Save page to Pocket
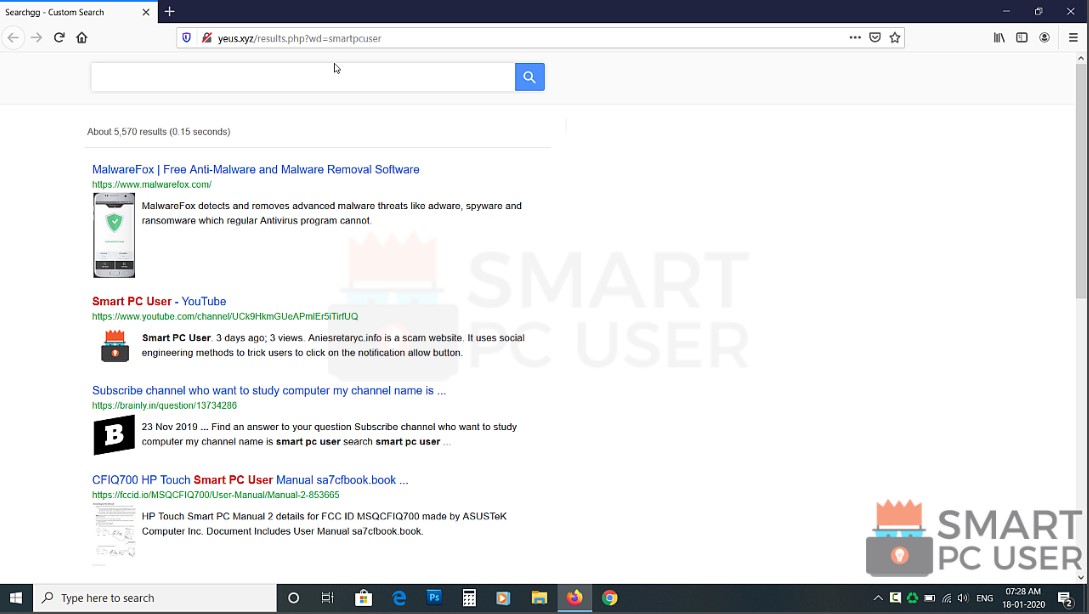Image resolution: width=1089 pixels, height=614 pixels. (875, 37)
